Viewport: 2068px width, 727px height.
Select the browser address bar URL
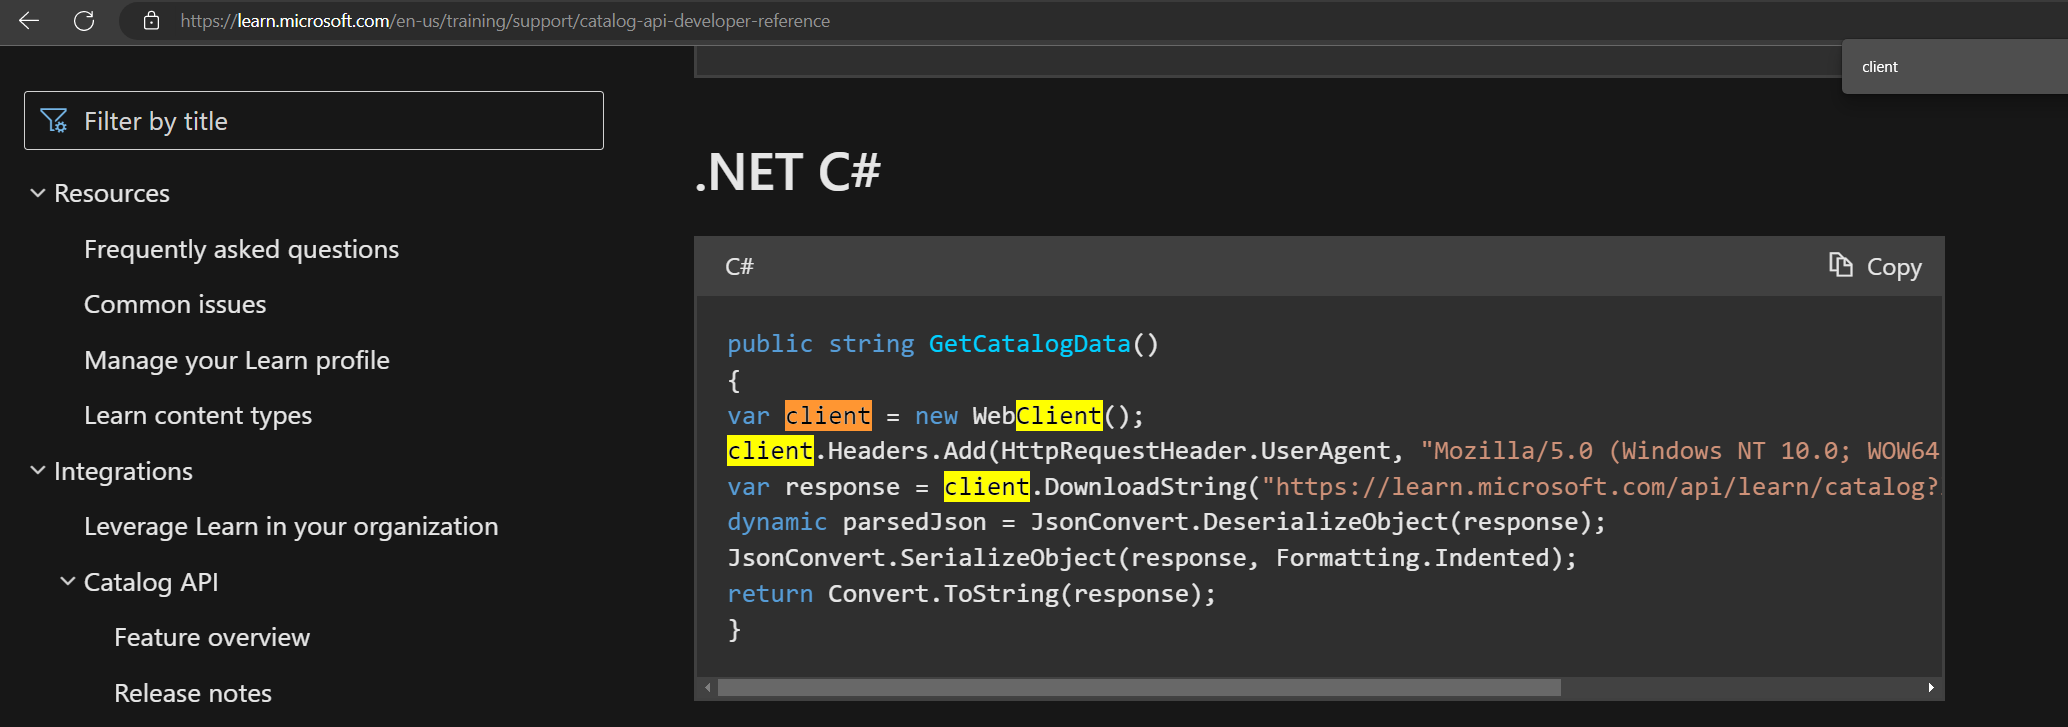tap(505, 21)
